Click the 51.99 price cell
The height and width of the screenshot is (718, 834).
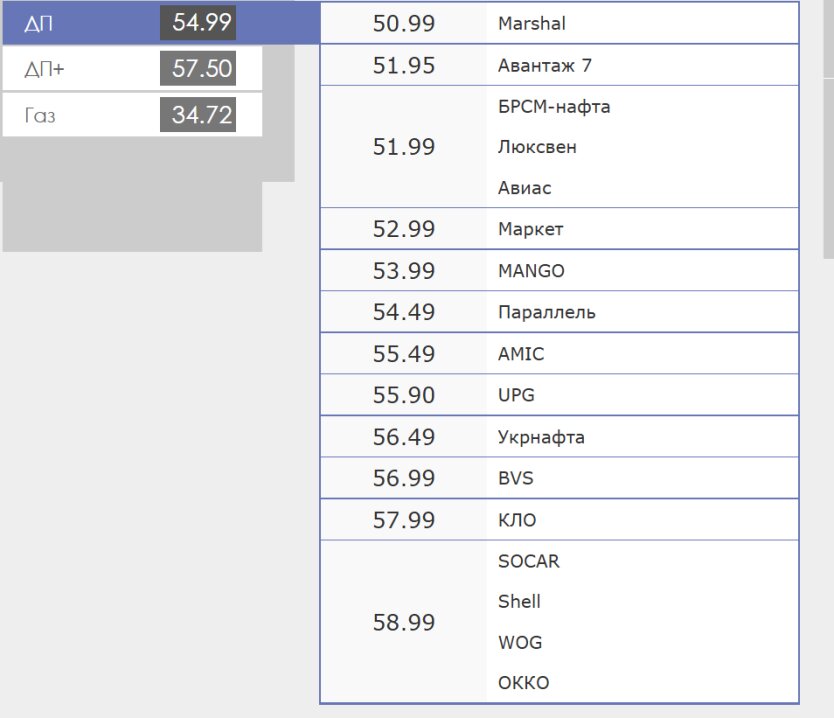click(x=404, y=147)
